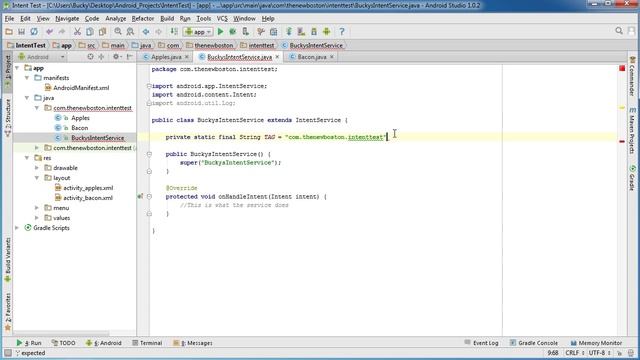Toggle the Gradle side panel
640x360 pixels.
632,178
